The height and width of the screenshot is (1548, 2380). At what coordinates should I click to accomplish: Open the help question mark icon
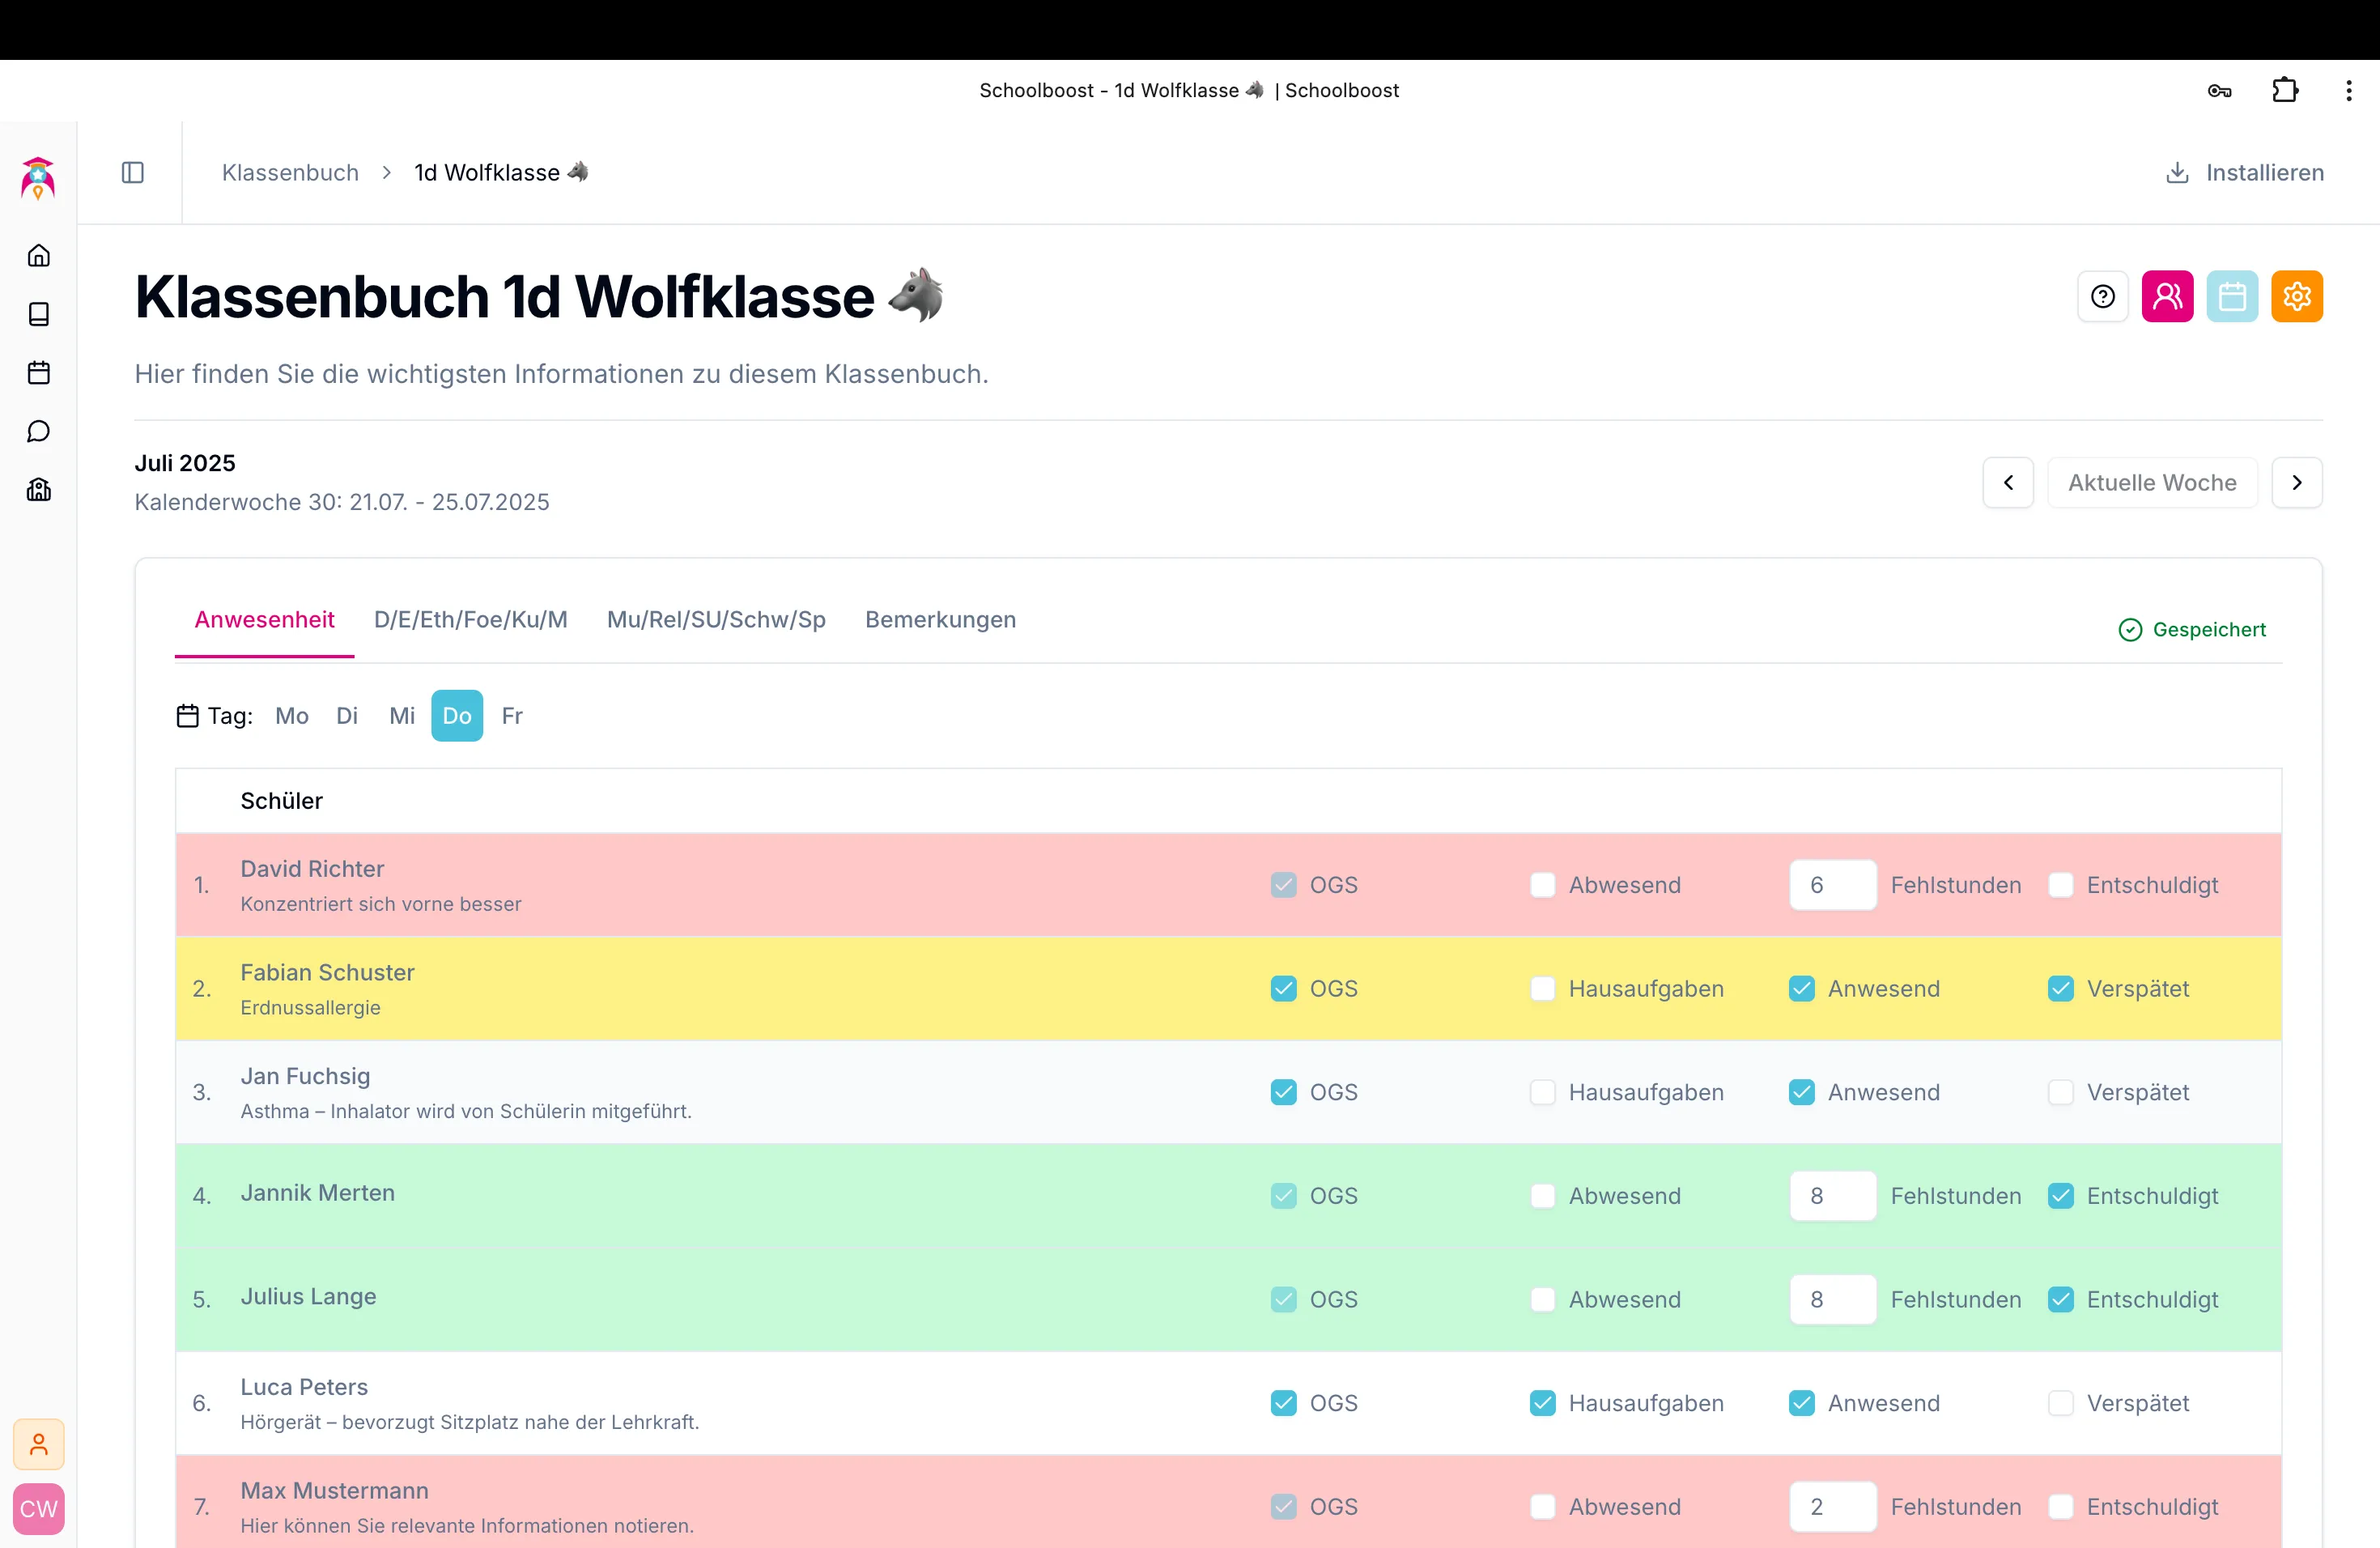coord(2102,296)
